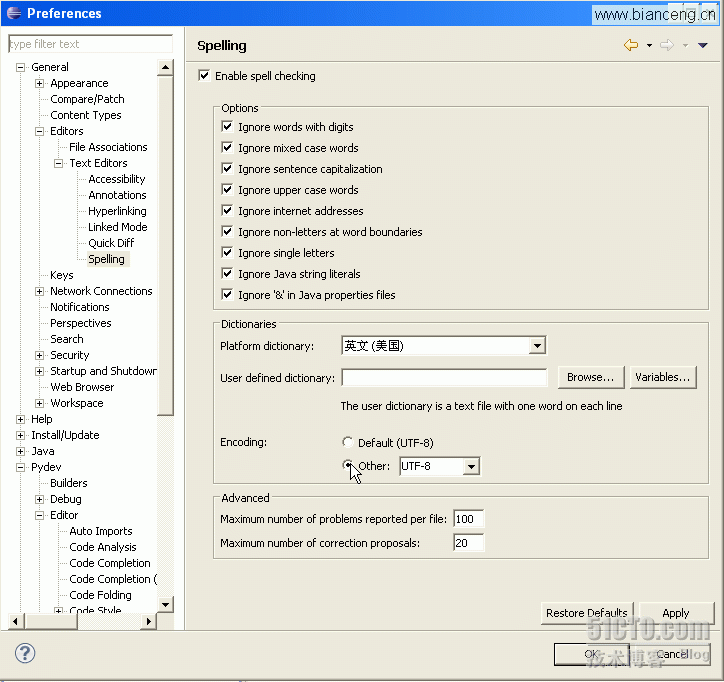The width and height of the screenshot is (724, 682).
Task: Select Content Types in the tree
Action: (86, 115)
